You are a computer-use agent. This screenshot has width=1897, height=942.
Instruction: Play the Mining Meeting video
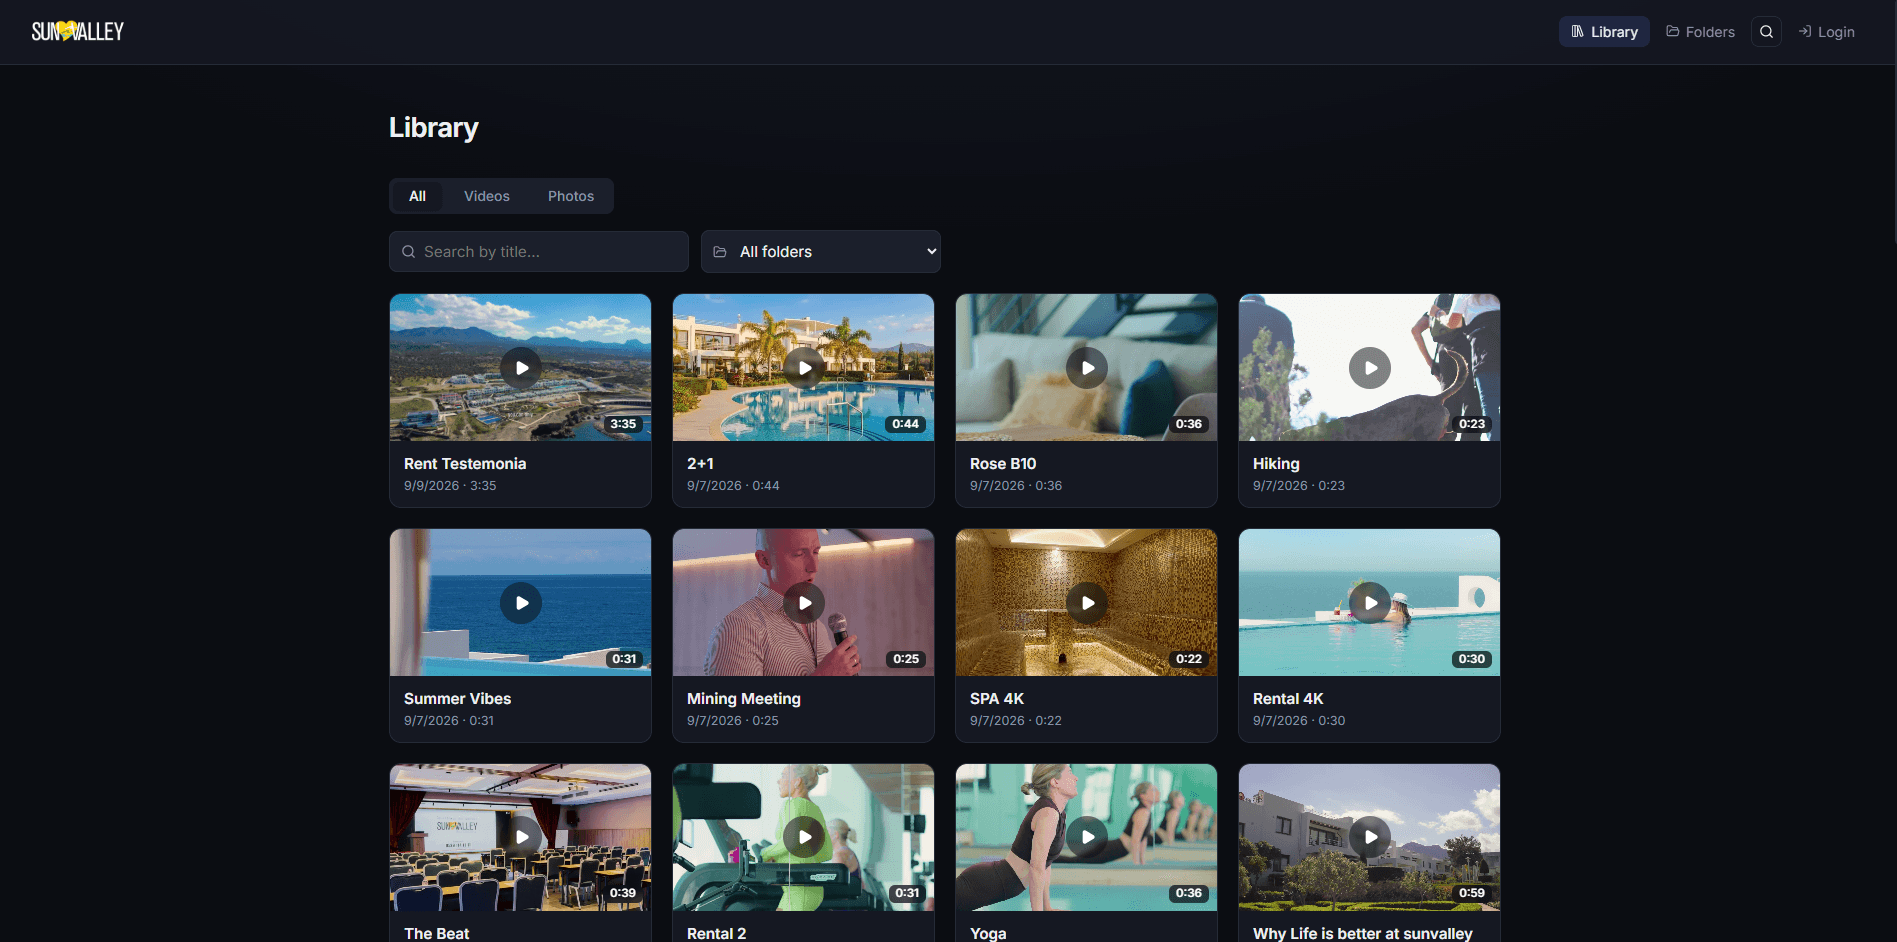point(804,603)
